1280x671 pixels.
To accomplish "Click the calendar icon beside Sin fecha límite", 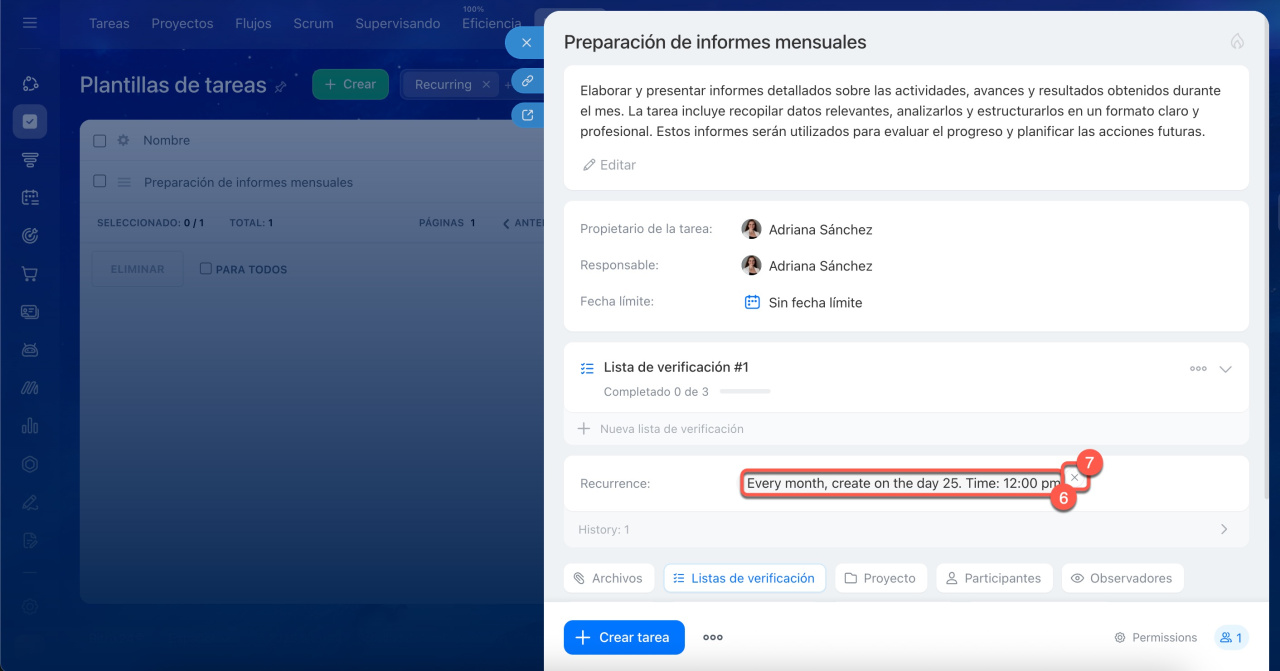I will pyautogui.click(x=752, y=302).
